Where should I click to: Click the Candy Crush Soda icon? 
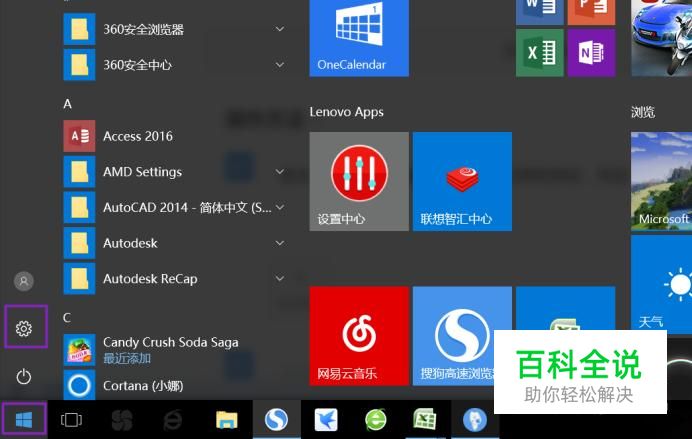79,350
